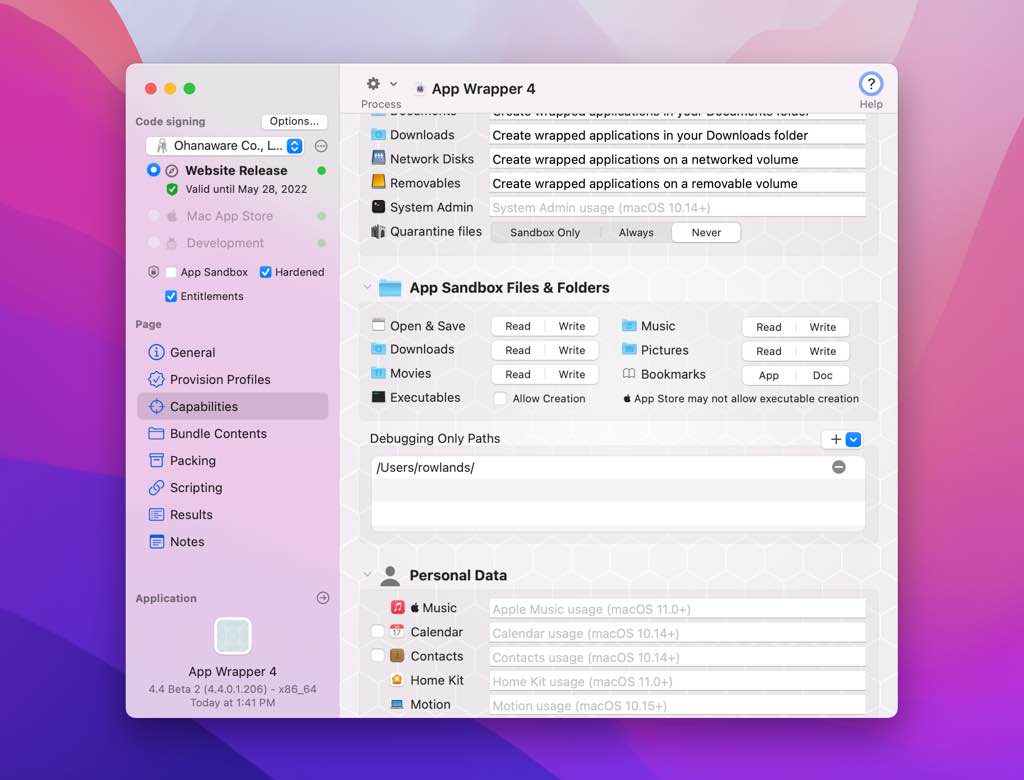Click the Process gear icon

374,84
